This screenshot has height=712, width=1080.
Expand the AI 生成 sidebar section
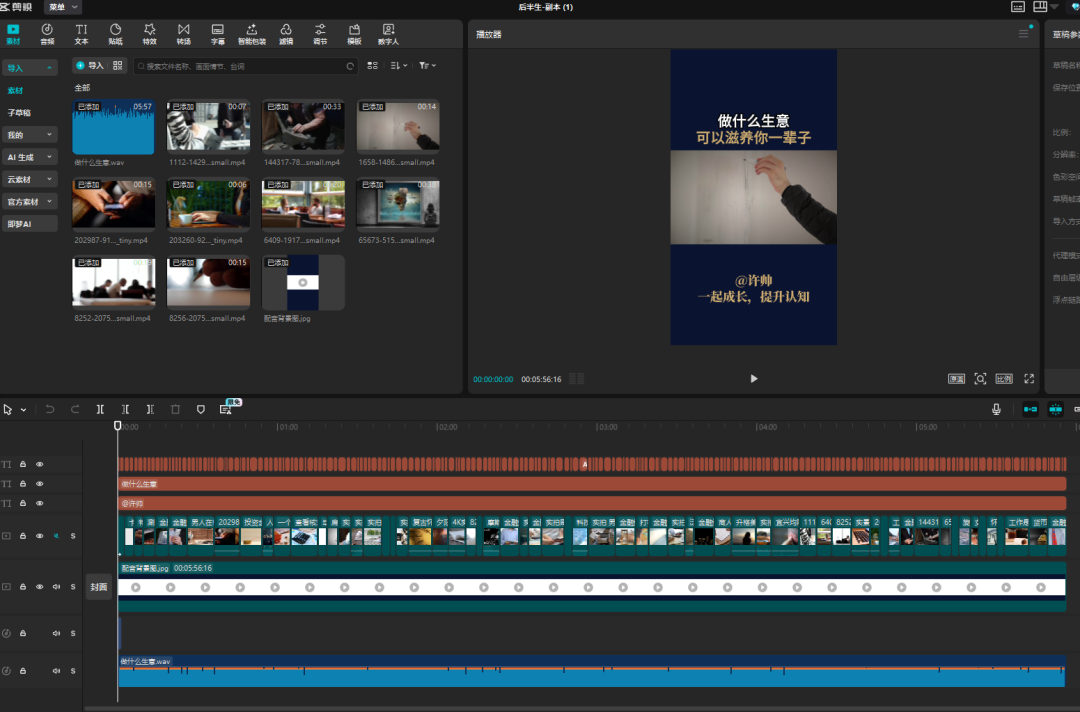coord(29,157)
